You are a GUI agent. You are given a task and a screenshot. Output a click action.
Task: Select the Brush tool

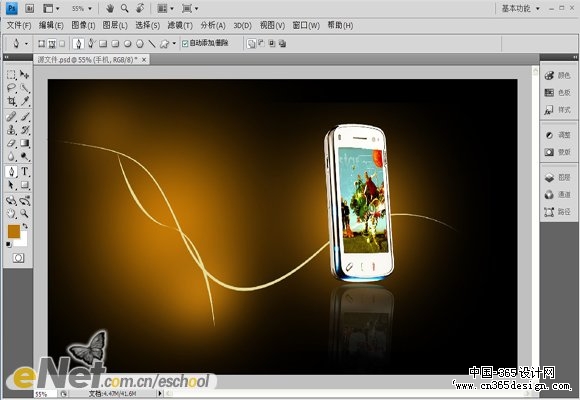click(x=25, y=117)
